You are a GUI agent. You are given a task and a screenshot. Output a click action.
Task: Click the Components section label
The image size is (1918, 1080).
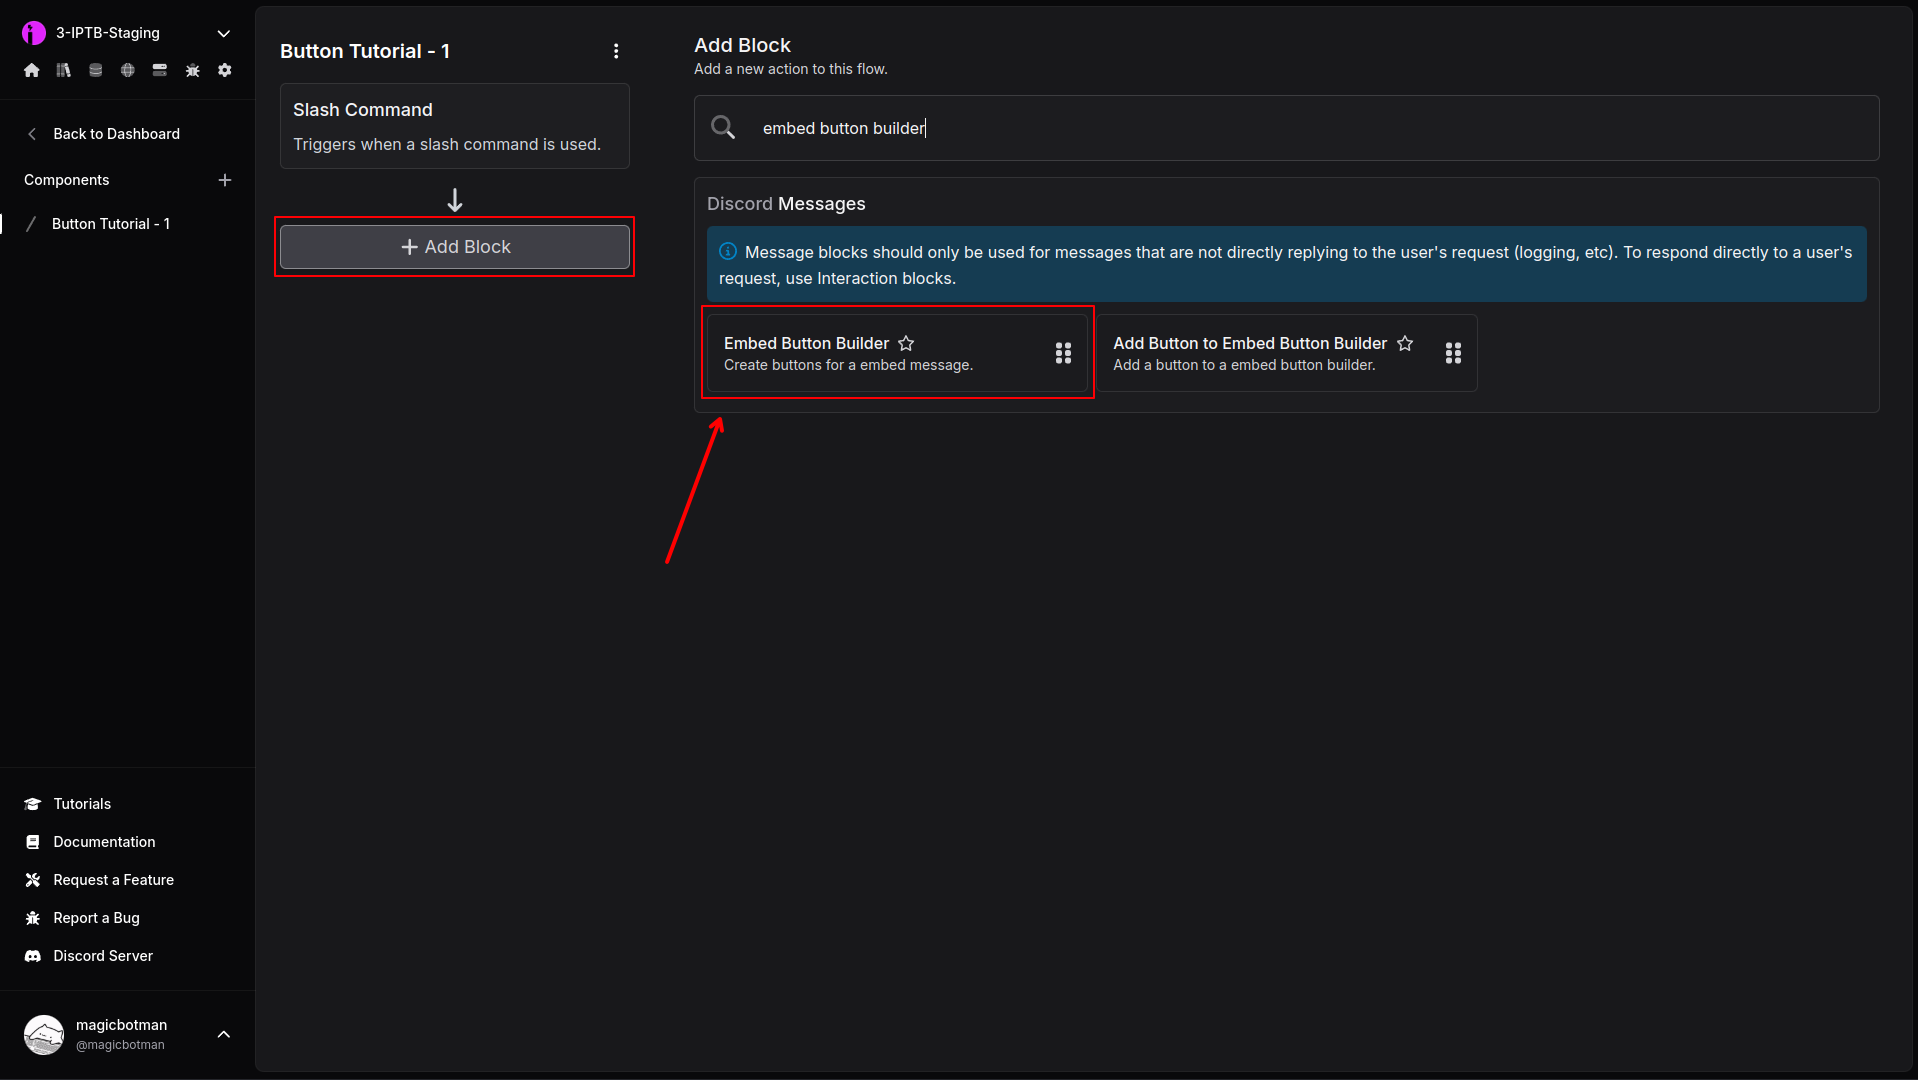(x=67, y=180)
